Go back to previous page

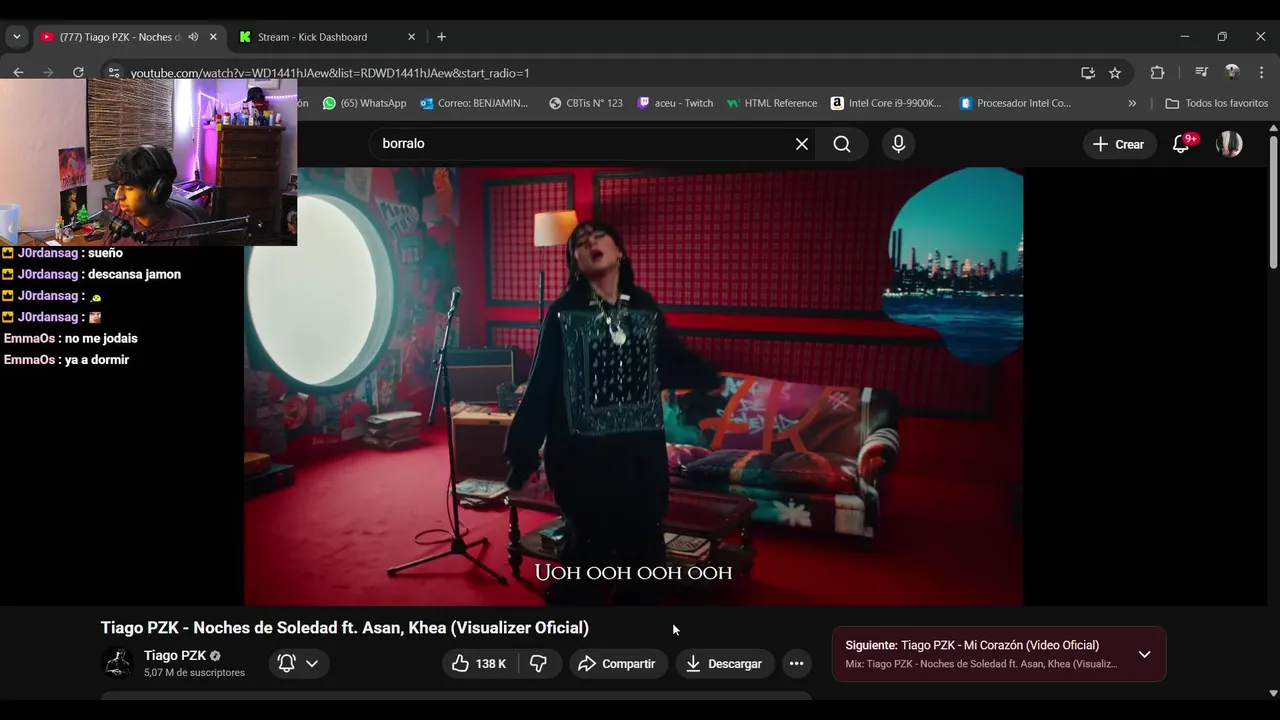click(18, 72)
